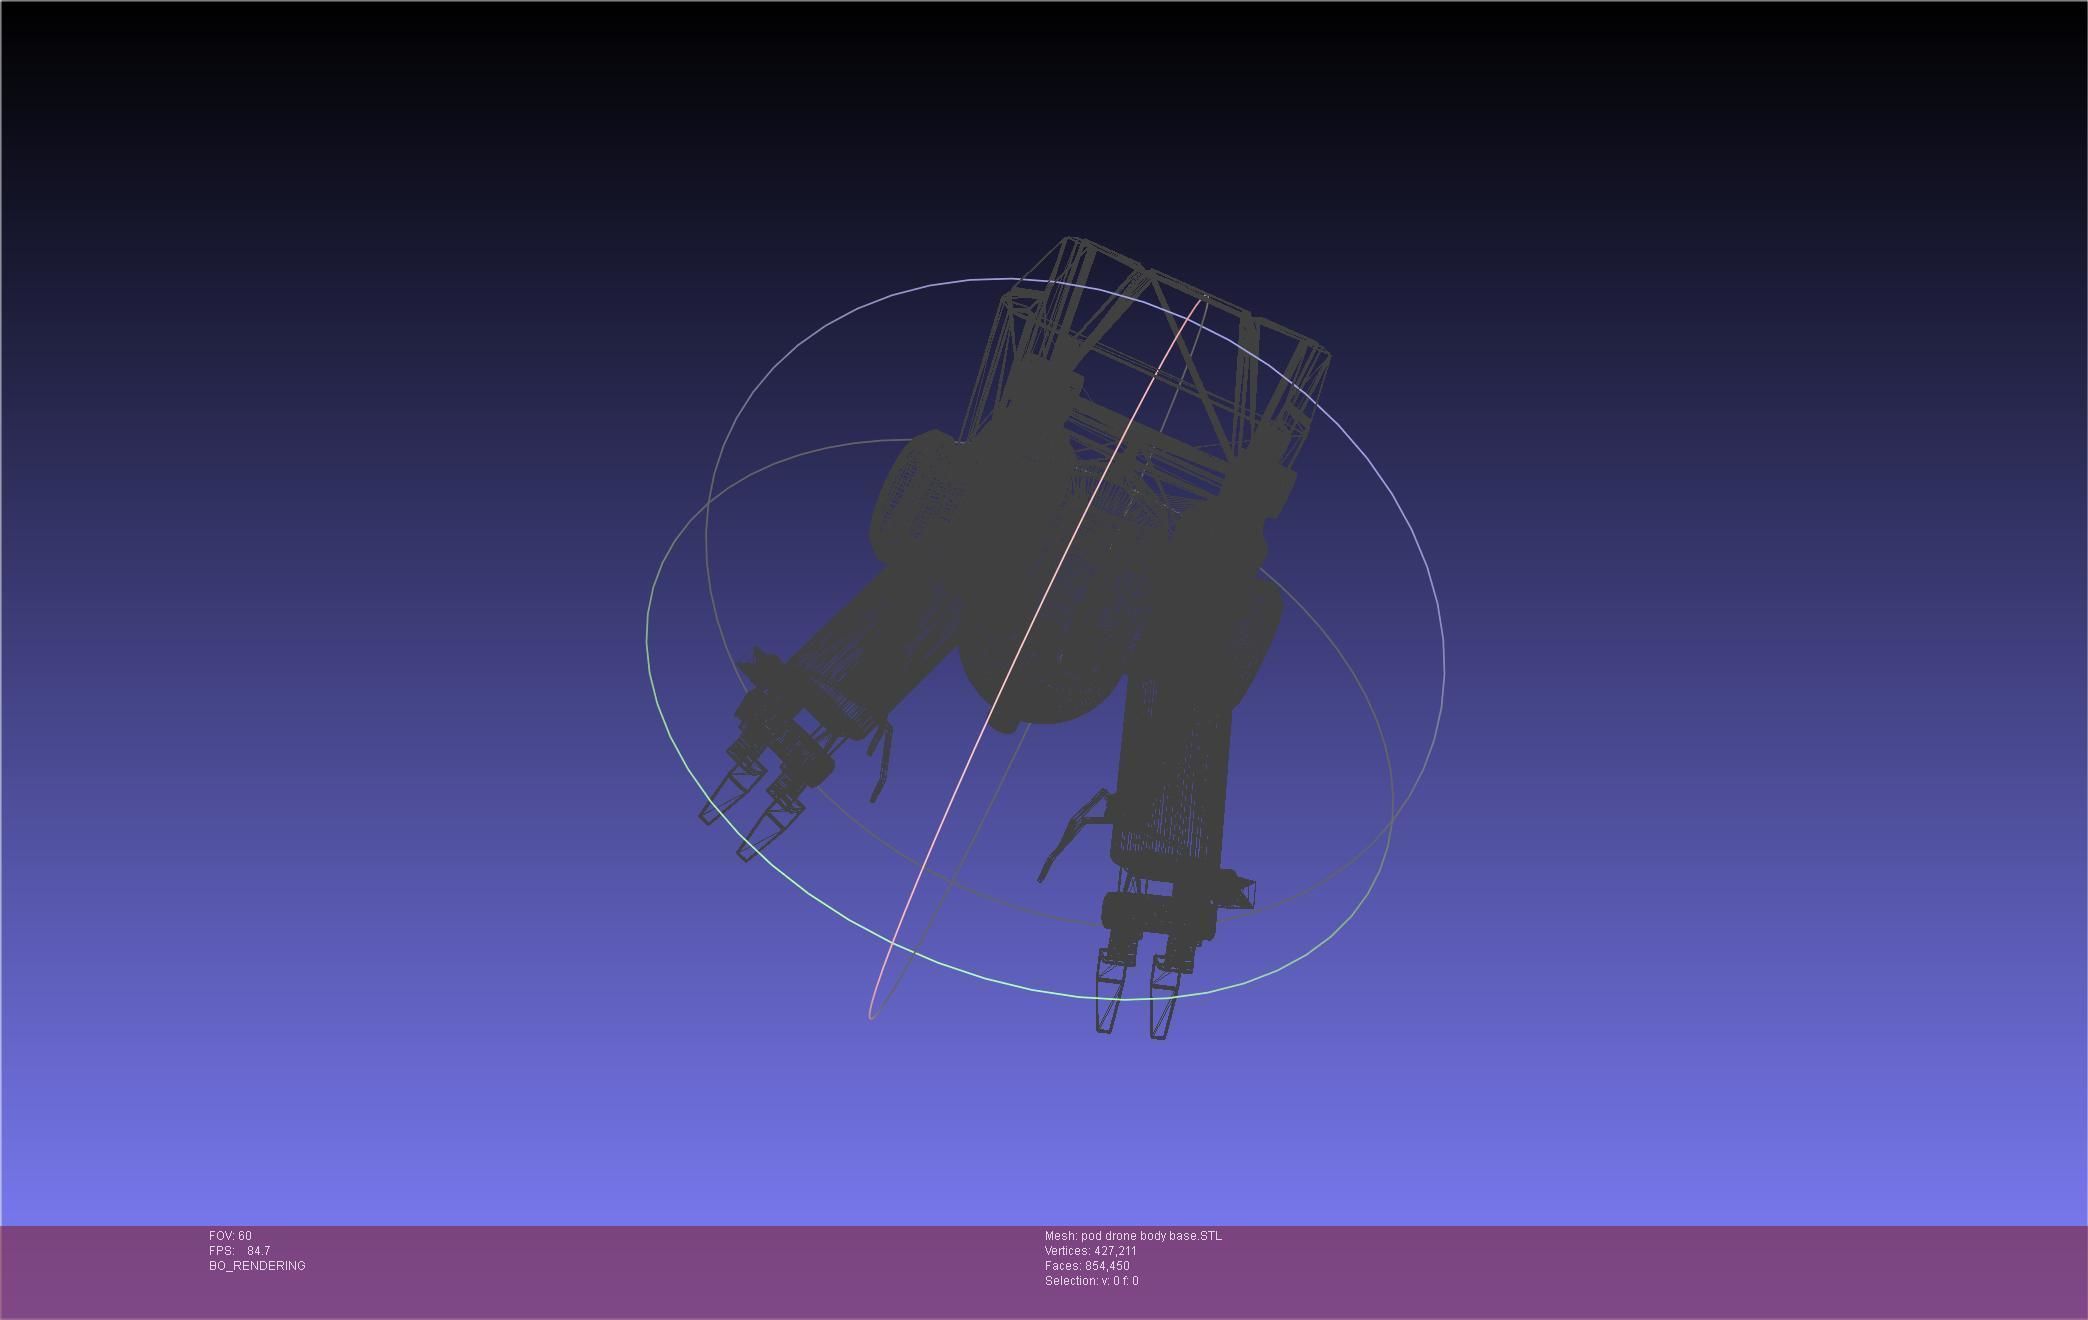Click the FPS 84.7 readout
The width and height of the screenshot is (2088, 1320).
[240, 1251]
